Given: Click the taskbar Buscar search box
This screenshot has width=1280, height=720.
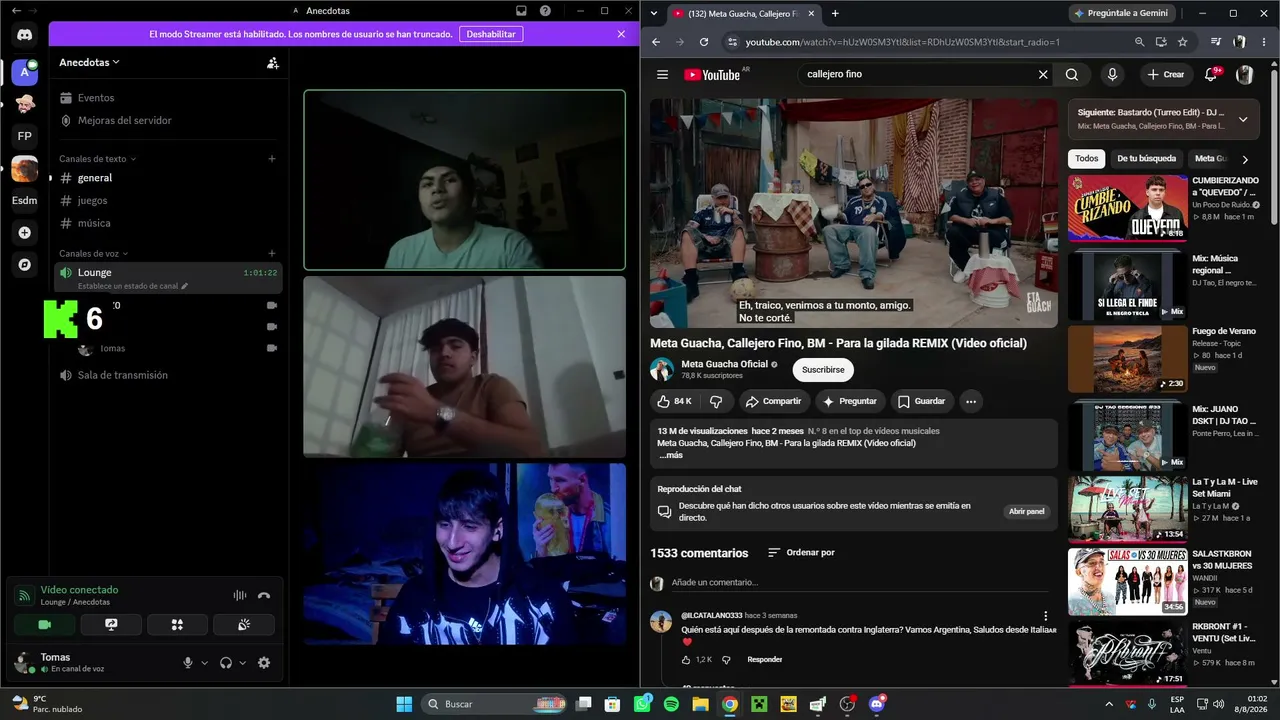Looking at the screenshot, I should (495, 704).
